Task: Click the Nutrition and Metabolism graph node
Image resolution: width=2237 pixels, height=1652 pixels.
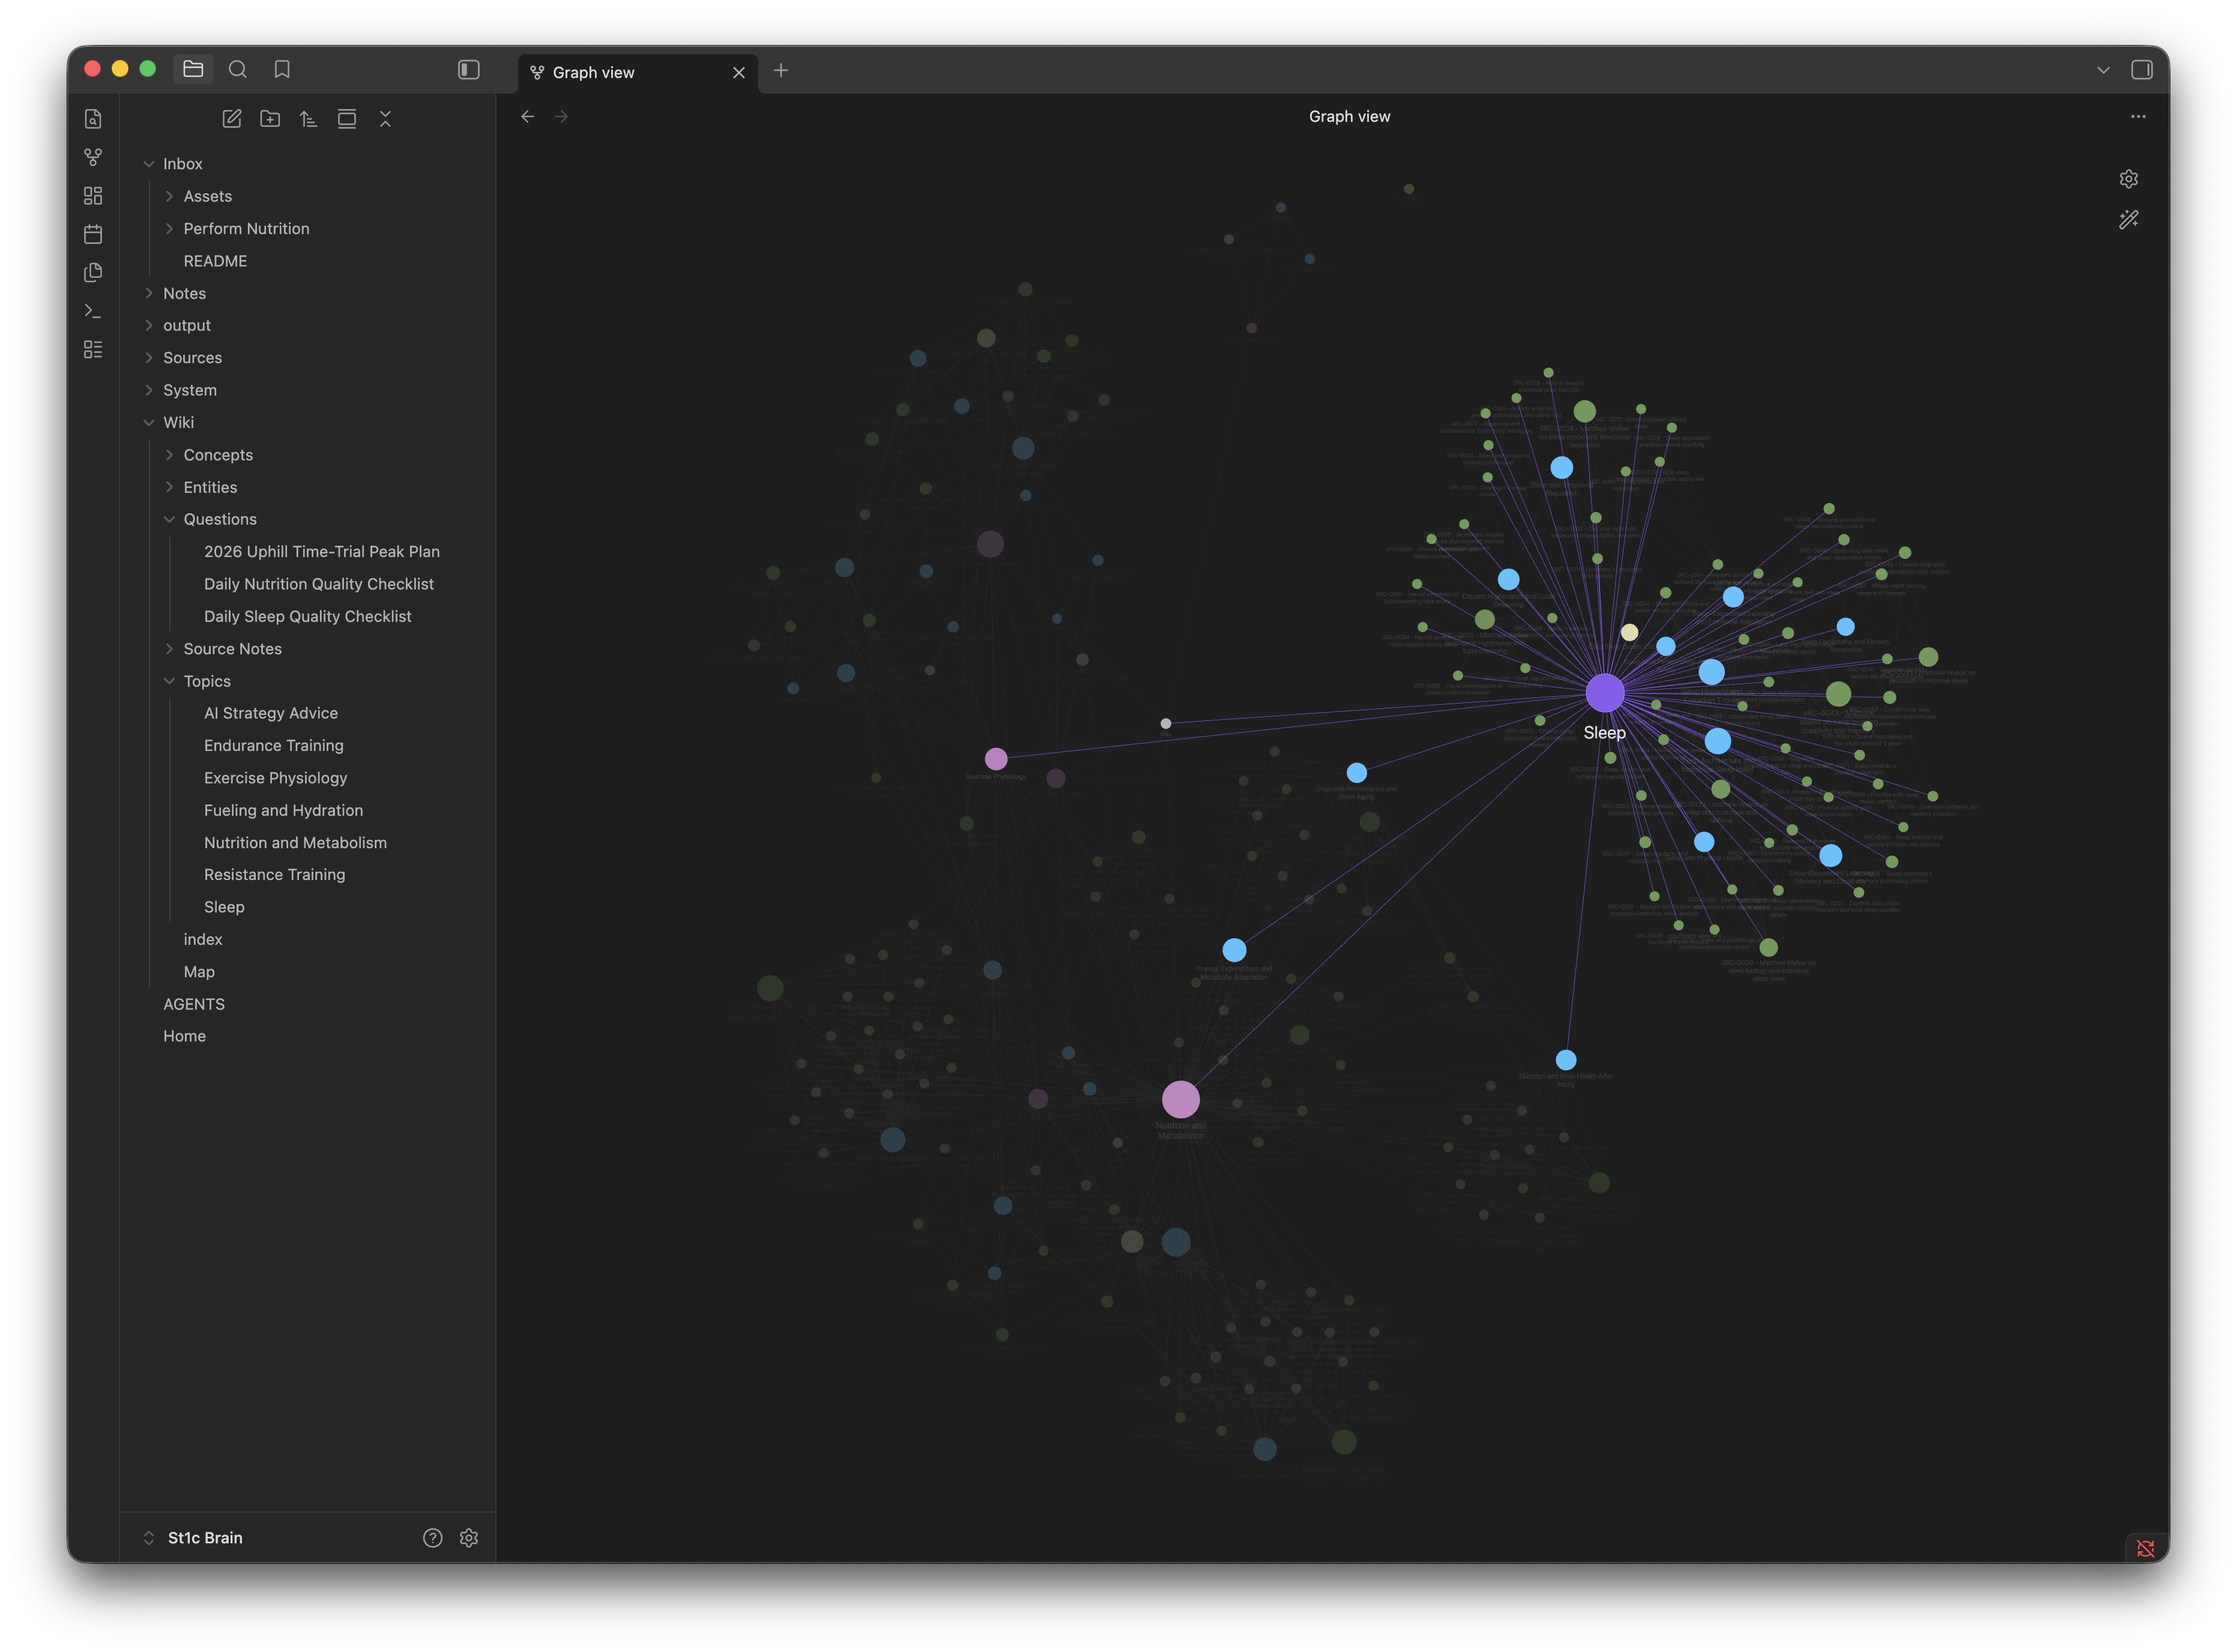Action: [x=1181, y=1100]
